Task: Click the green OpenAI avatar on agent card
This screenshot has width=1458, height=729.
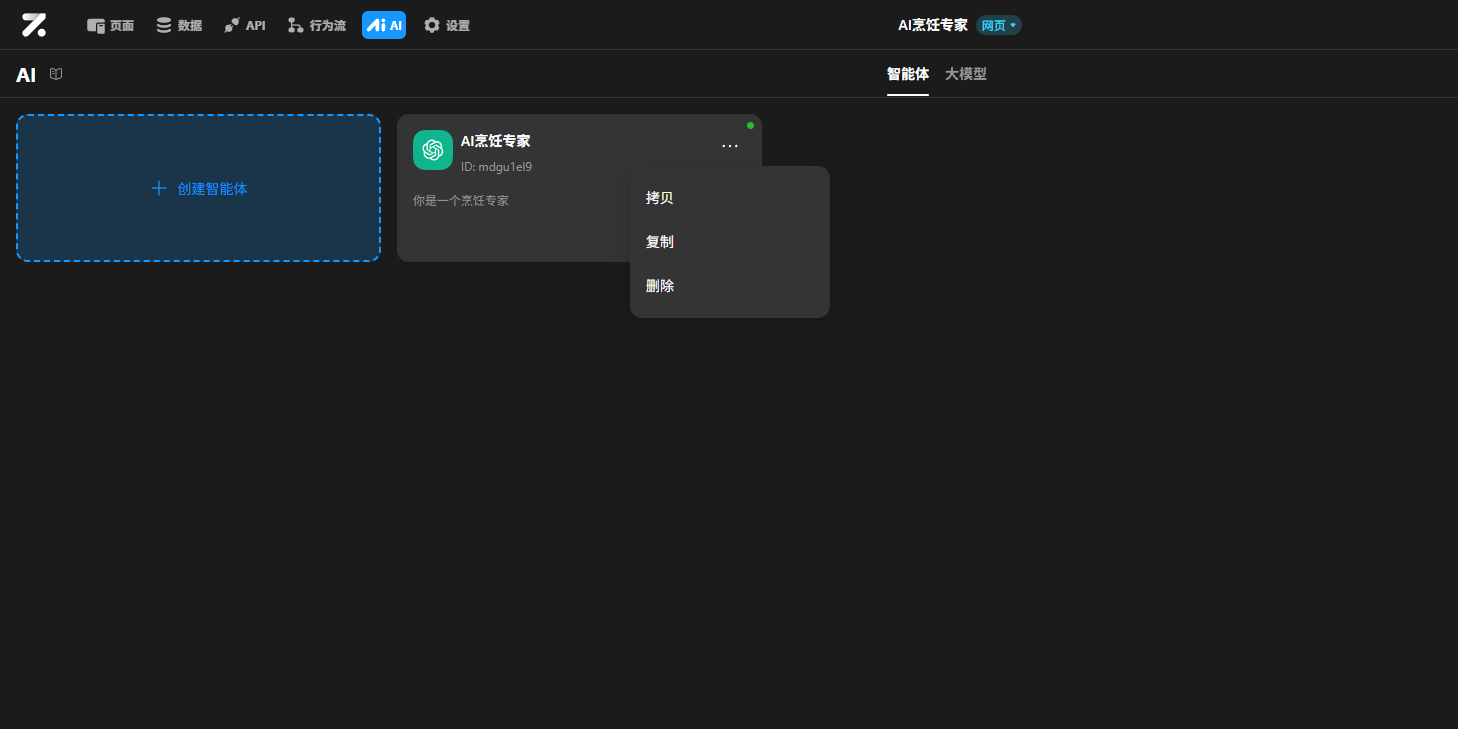Action: click(433, 150)
